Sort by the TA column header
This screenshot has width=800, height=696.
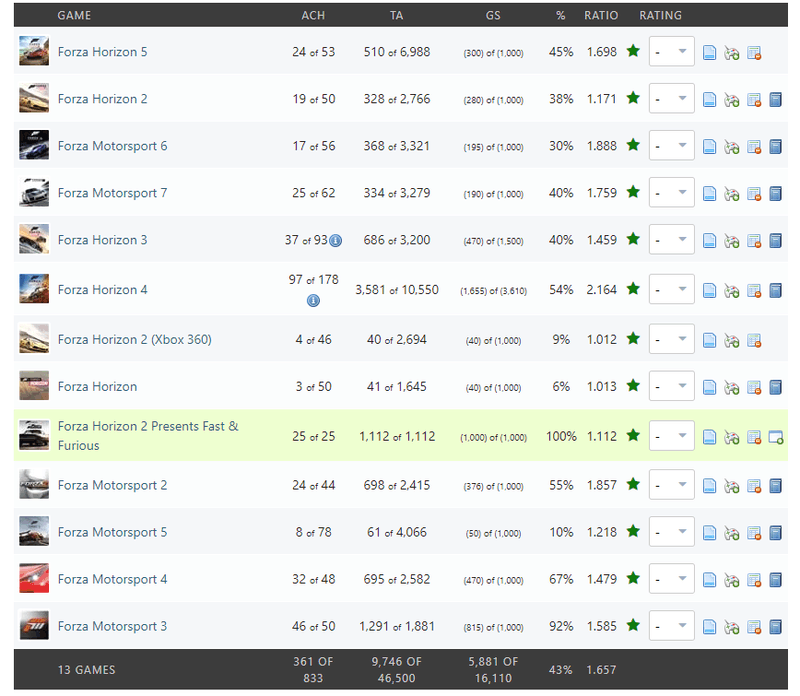click(396, 15)
